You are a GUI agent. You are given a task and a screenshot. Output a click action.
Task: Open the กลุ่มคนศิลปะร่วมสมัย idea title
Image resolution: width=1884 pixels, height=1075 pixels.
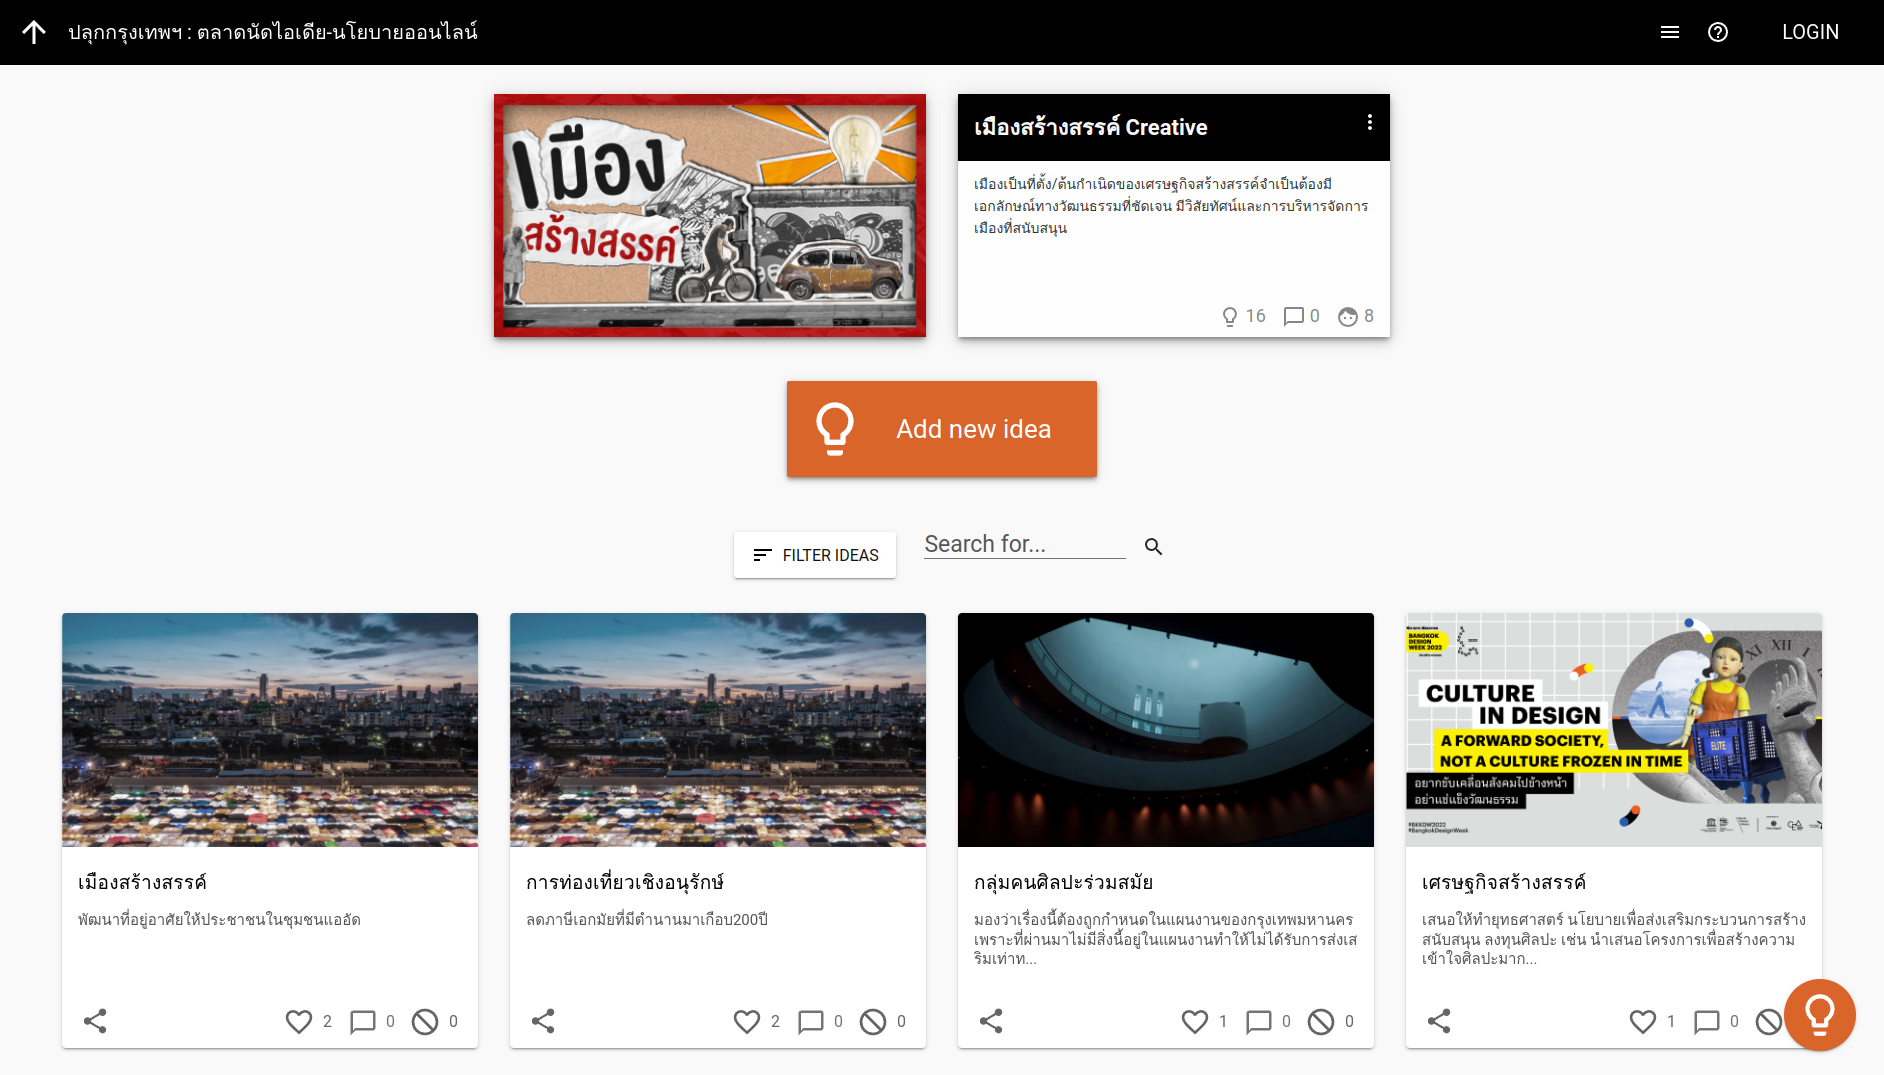pos(1063,882)
